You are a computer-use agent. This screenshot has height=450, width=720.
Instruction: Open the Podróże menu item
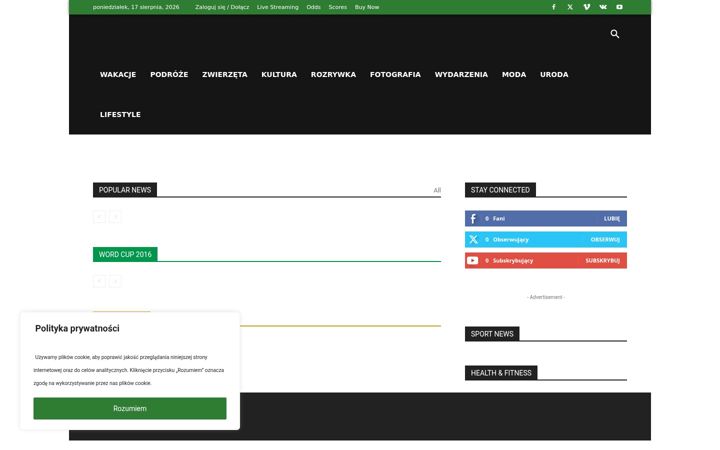click(x=169, y=74)
